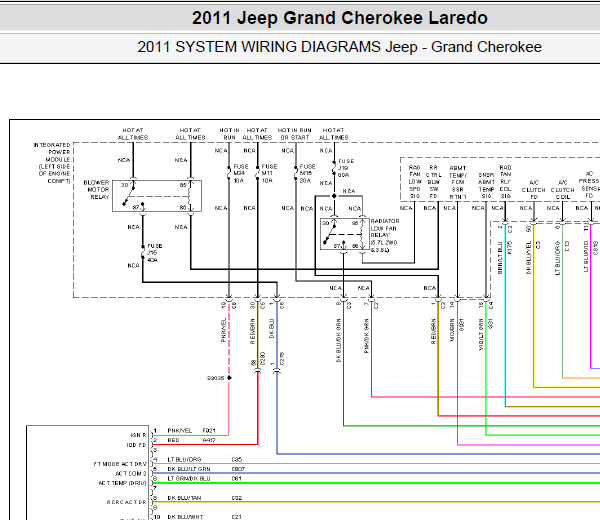Click the 'FUSE J19 60A' label
Image resolution: width=600 pixels, height=520 pixels.
pyautogui.click(x=345, y=168)
